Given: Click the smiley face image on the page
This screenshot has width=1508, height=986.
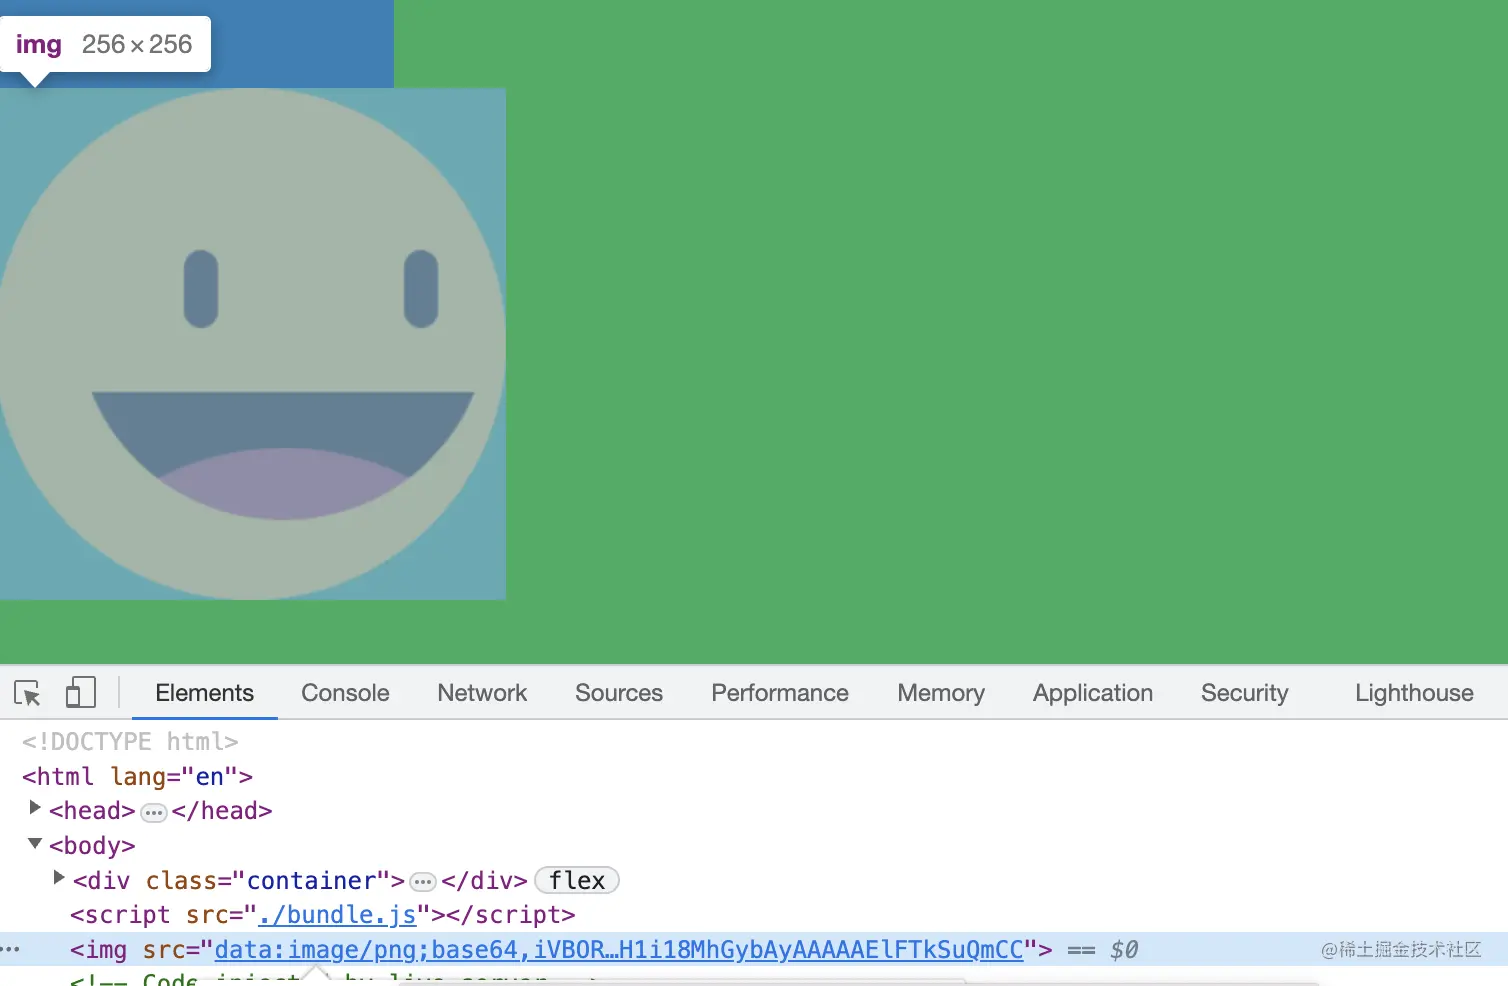Looking at the screenshot, I should 253,344.
